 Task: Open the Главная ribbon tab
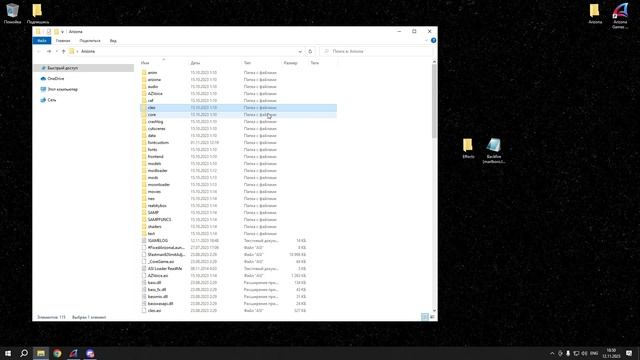(63, 41)
